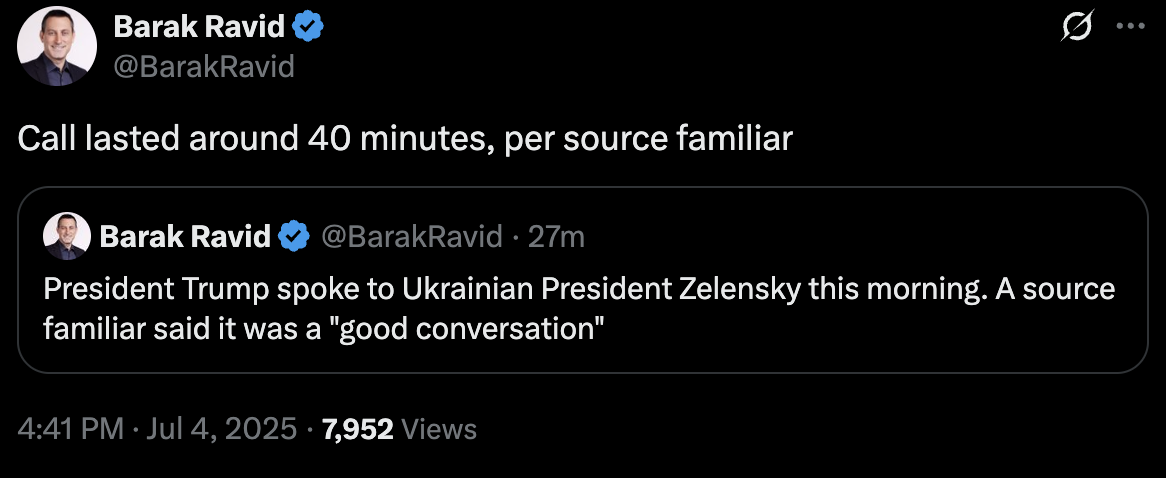Click the verified badge inside quoted tweet
Viewport: 1166px width, 478px height.
click(294, 237)
